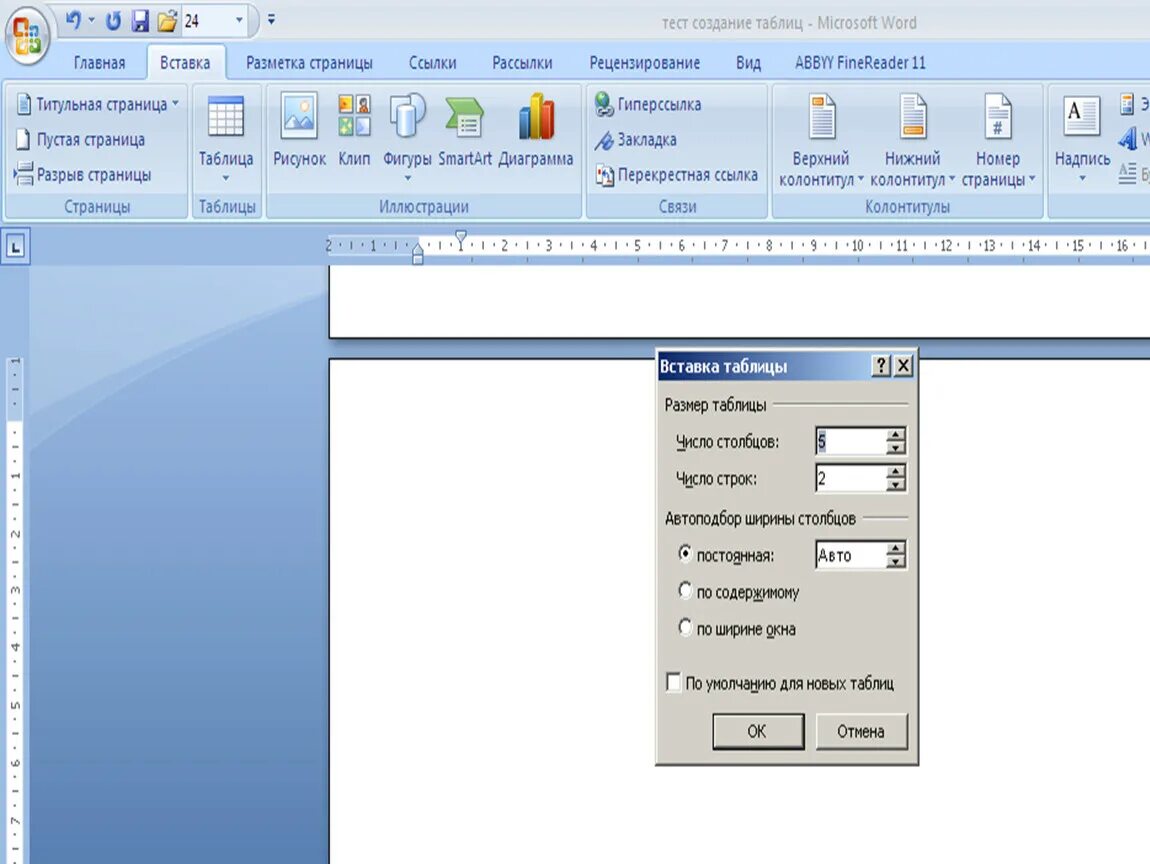1150x864 pixels.
Task: Open the Рассылки tab
Action: click(x=522, y=63)
